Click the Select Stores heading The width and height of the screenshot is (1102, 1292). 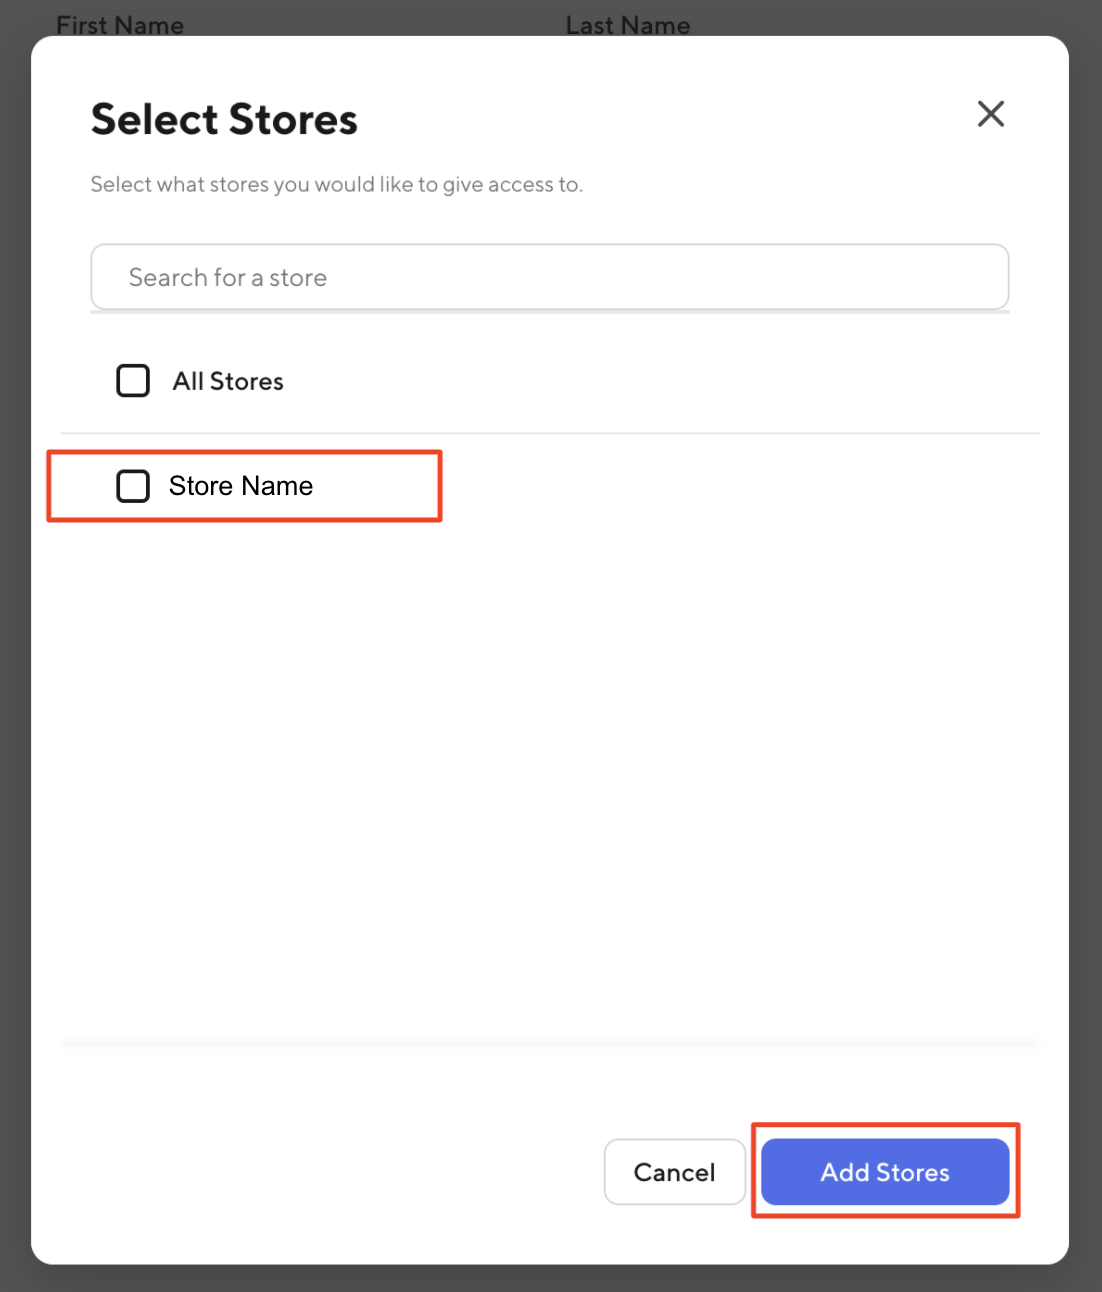[x=224, y=120]
